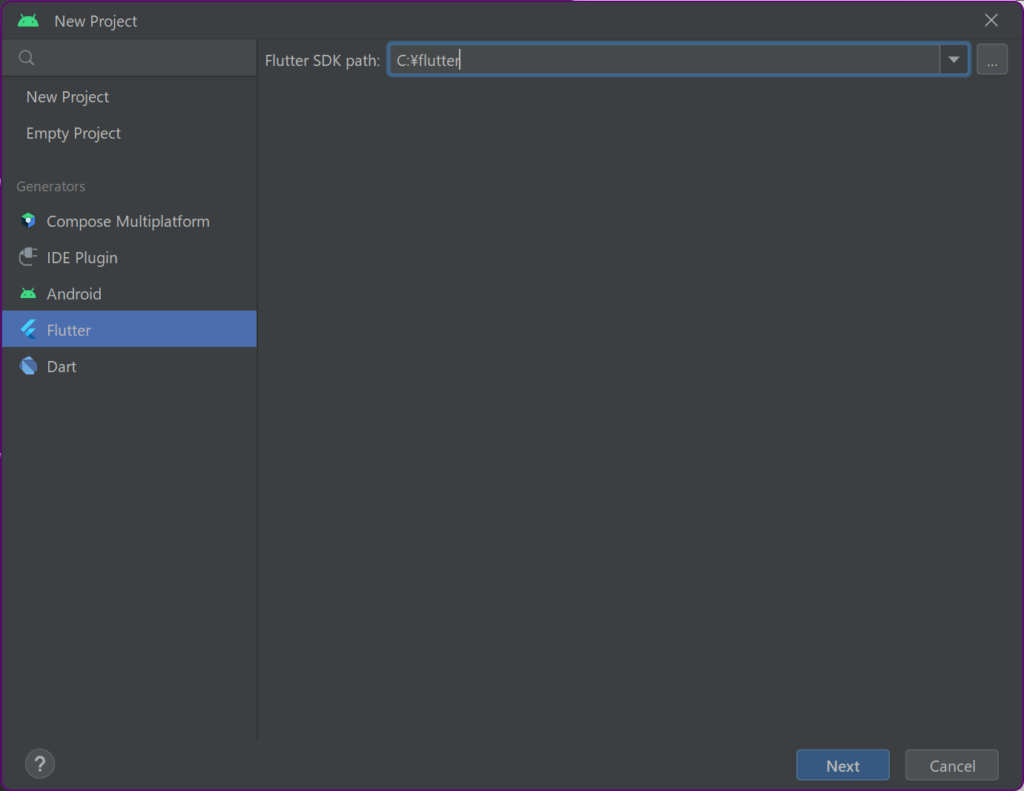Click the Android Studio logo in title bar
1024x791 pixels.
pyautogui.click(x=28, y=21)
